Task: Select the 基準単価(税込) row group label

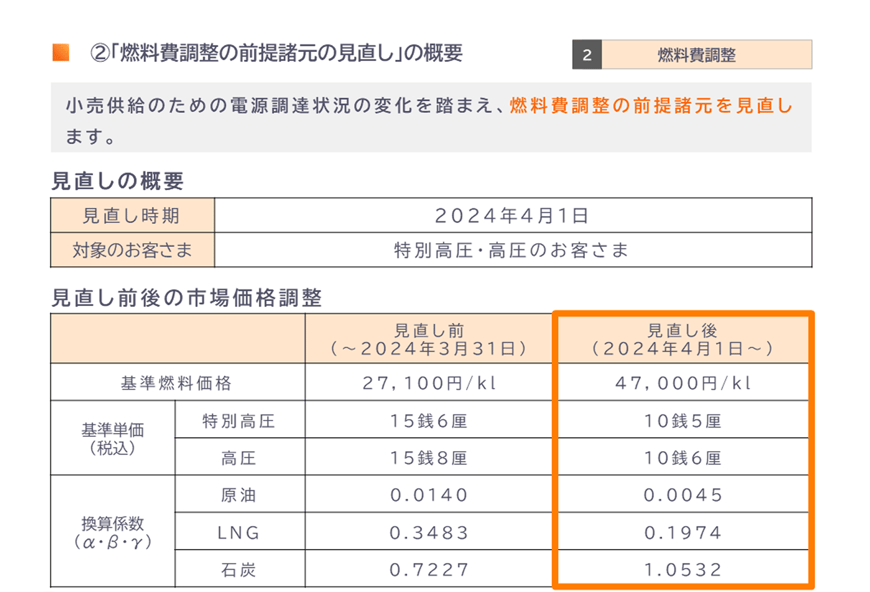Action: tap(112, 439)
